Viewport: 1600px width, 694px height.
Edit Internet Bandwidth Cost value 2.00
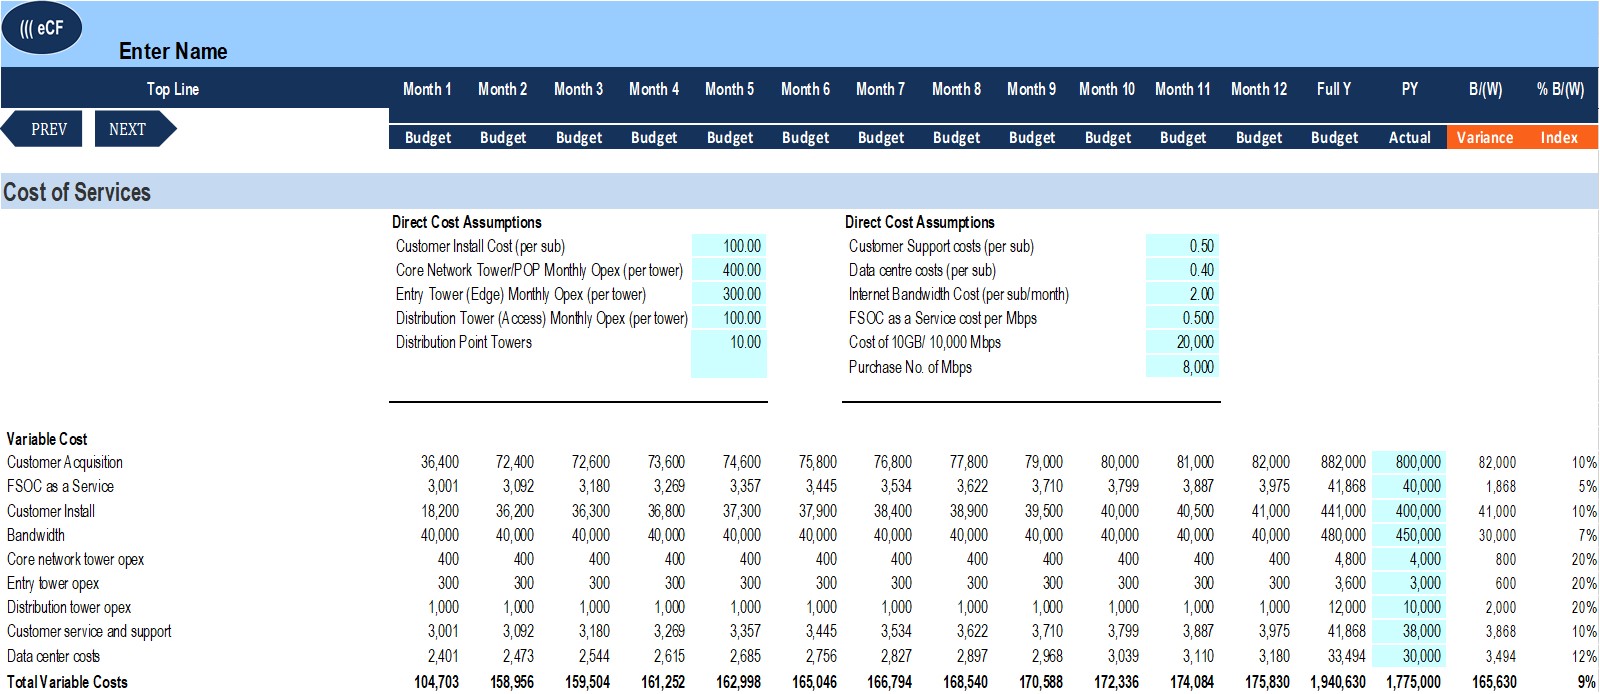click(x=1182, y=294)
